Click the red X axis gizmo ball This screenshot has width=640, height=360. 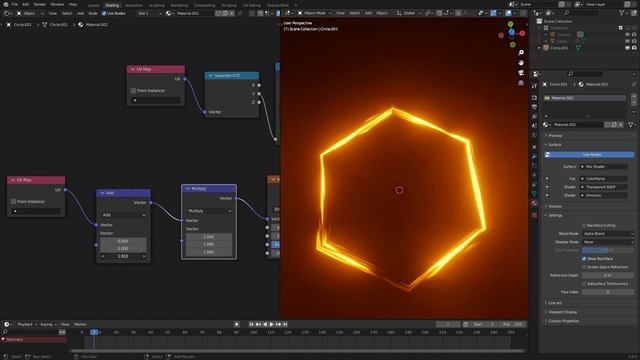pyautogui.click(x=522, y=33)
